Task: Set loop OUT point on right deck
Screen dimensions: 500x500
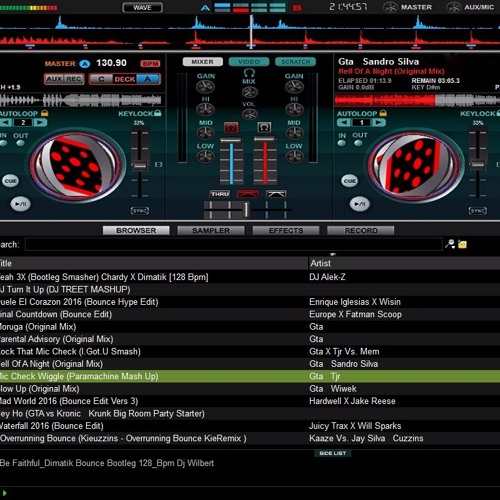Action: (x=358, y=143)
